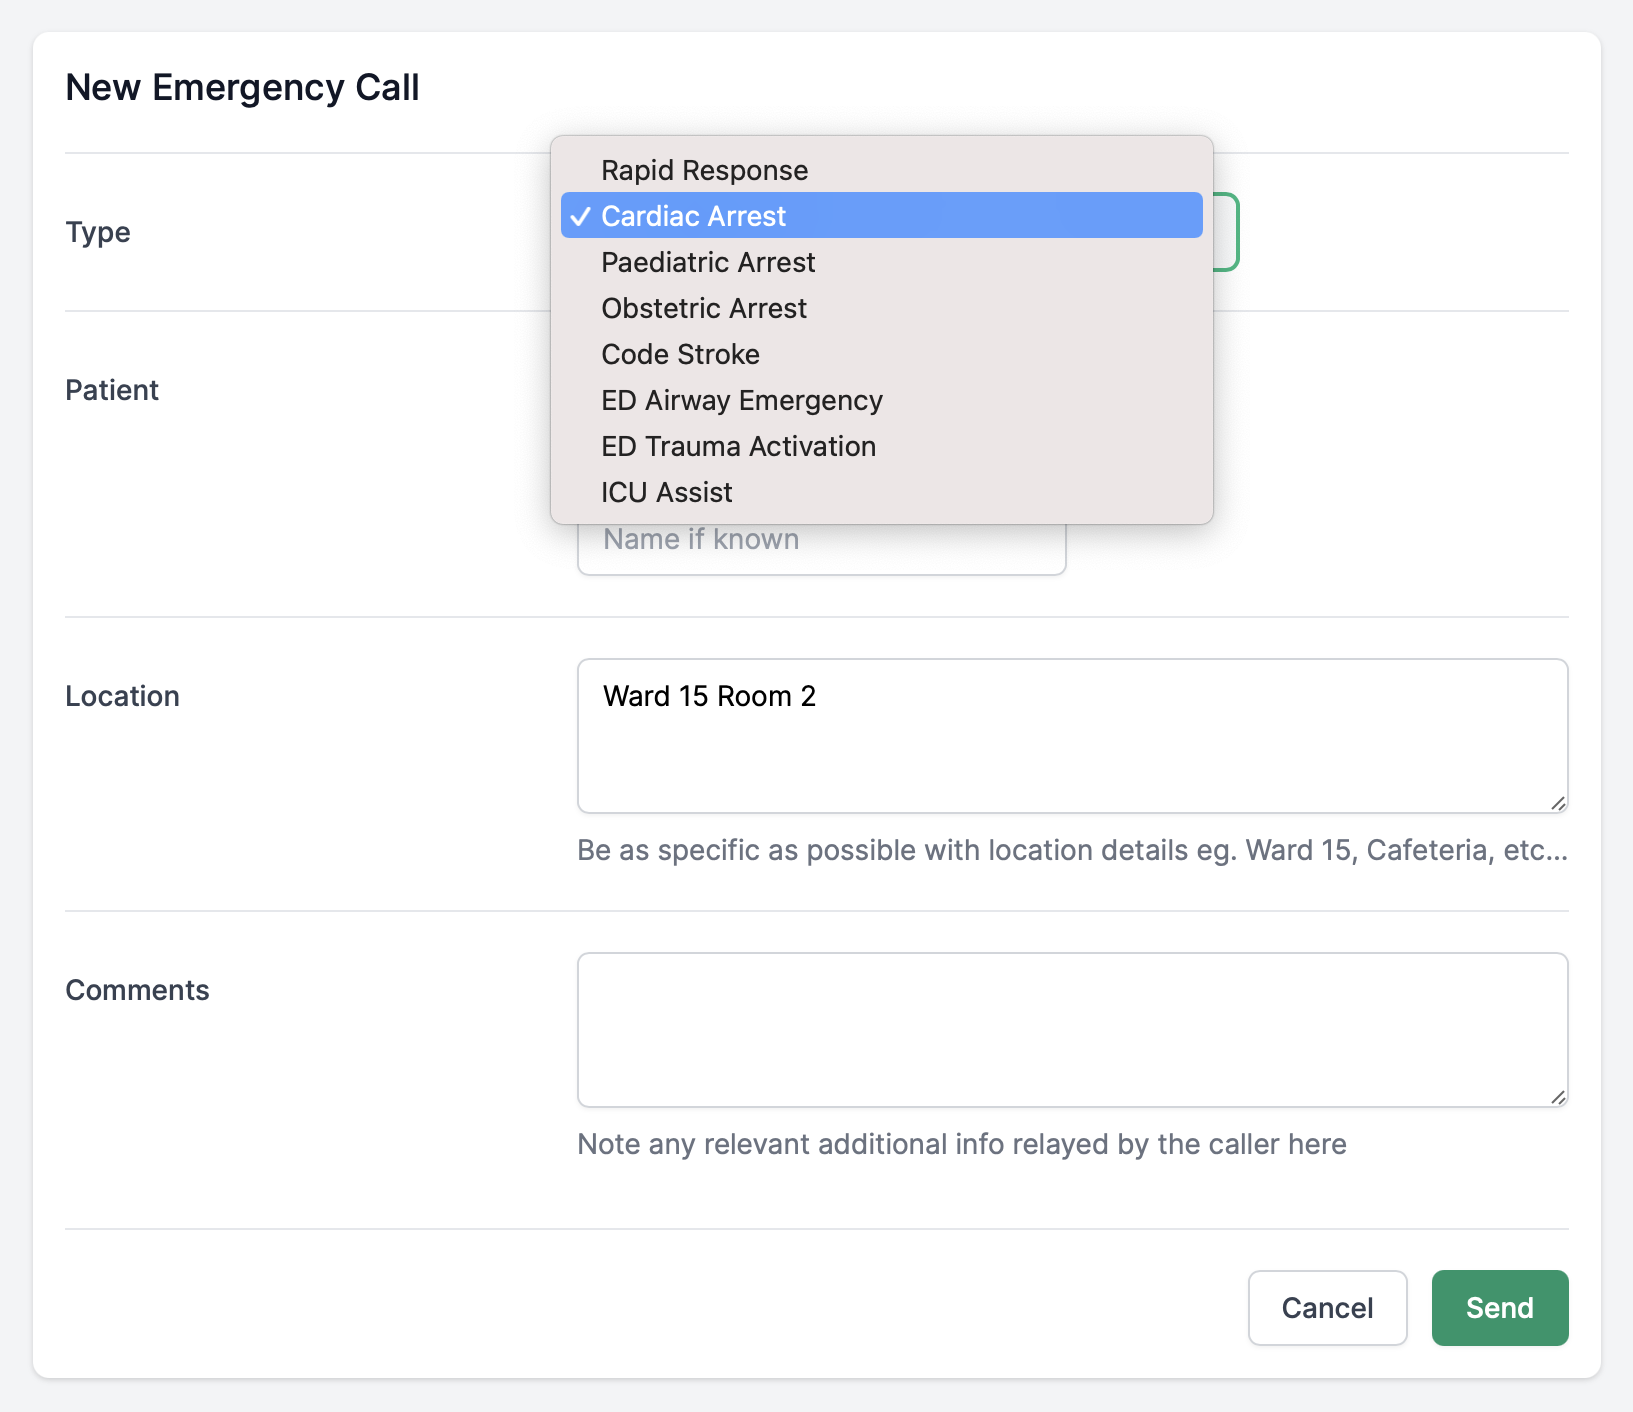The height and width of the screenshot is (1412, 1633).
Task: Click into the empty Comments text area
Action: (1071, 1029)
